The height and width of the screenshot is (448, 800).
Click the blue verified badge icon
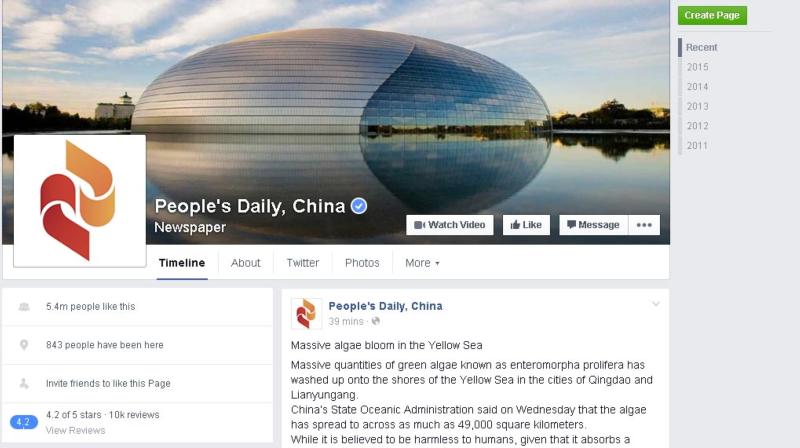click(359, 206)
